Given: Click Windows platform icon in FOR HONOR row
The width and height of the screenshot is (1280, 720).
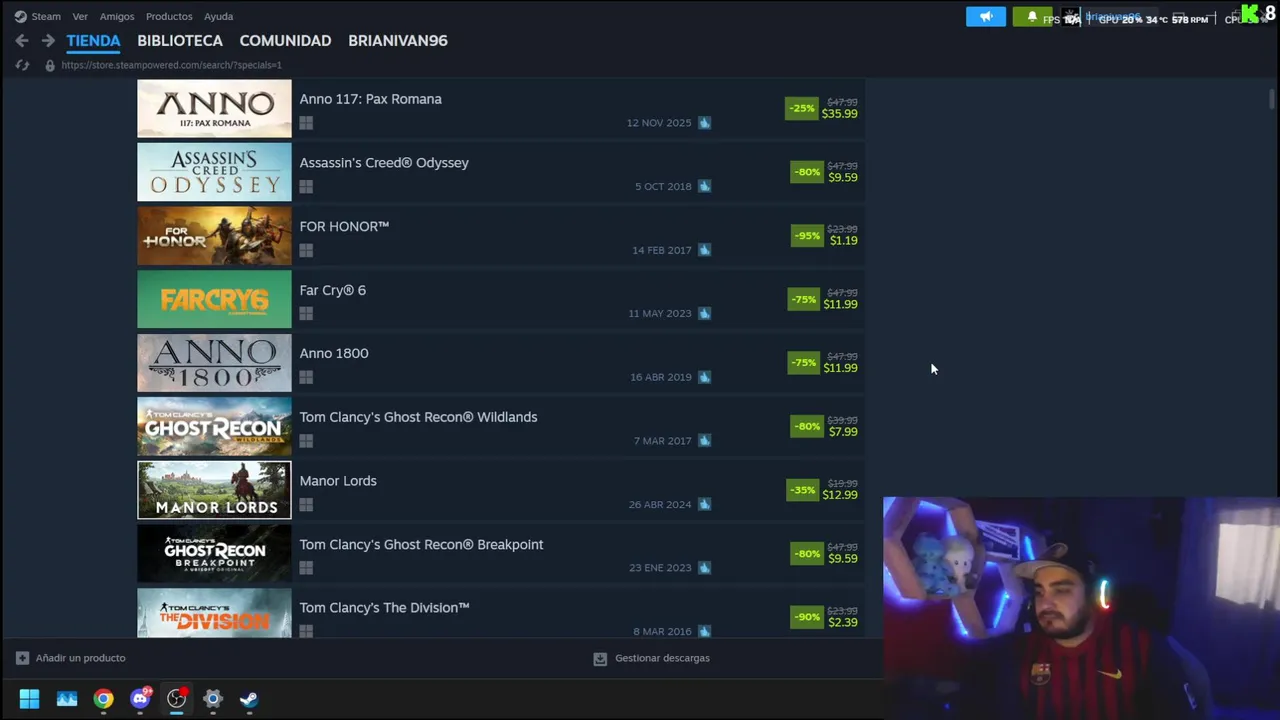Looking at the screenshot, I should click(x=306, y=250).
